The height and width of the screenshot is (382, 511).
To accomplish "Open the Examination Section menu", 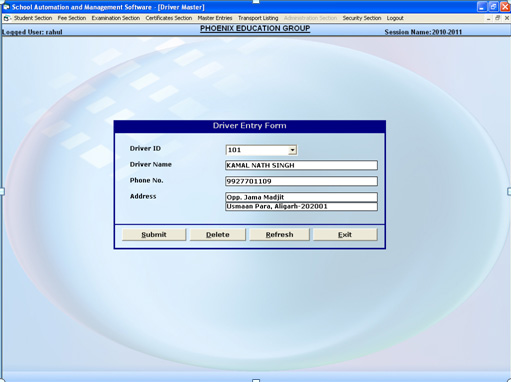I will pos(116,18).
